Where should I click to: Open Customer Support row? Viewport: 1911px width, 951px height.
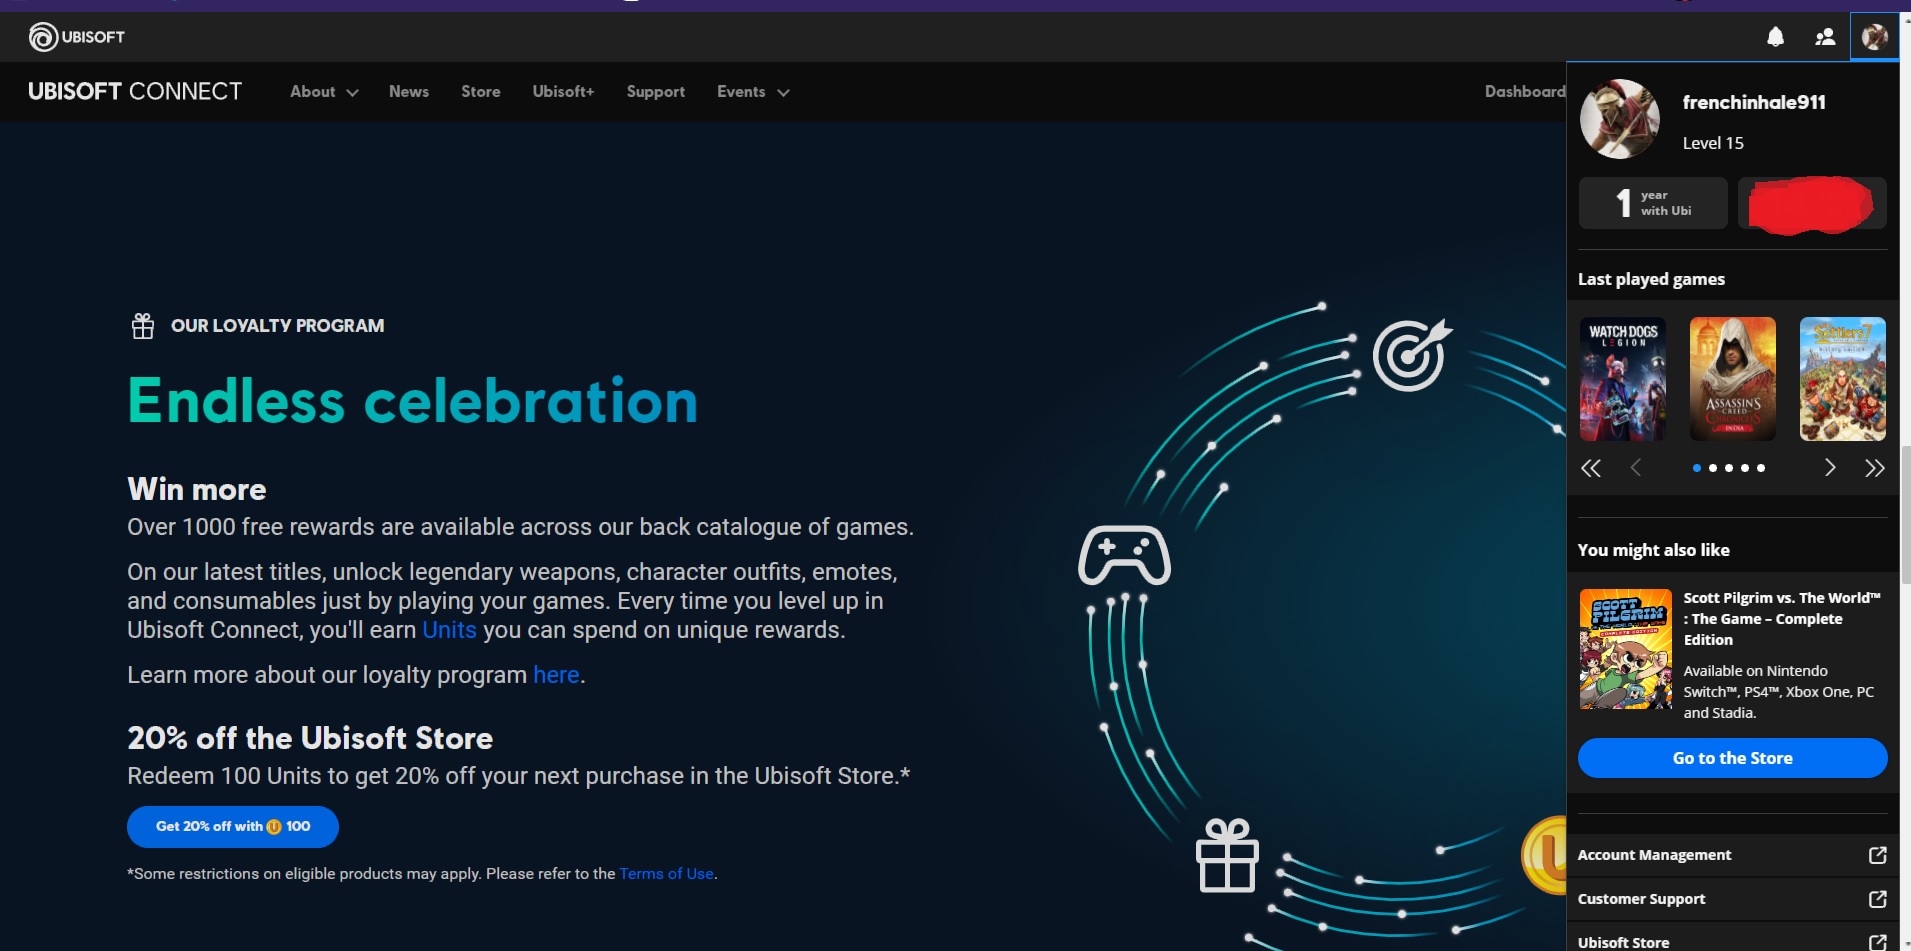tap(1733, 899)
